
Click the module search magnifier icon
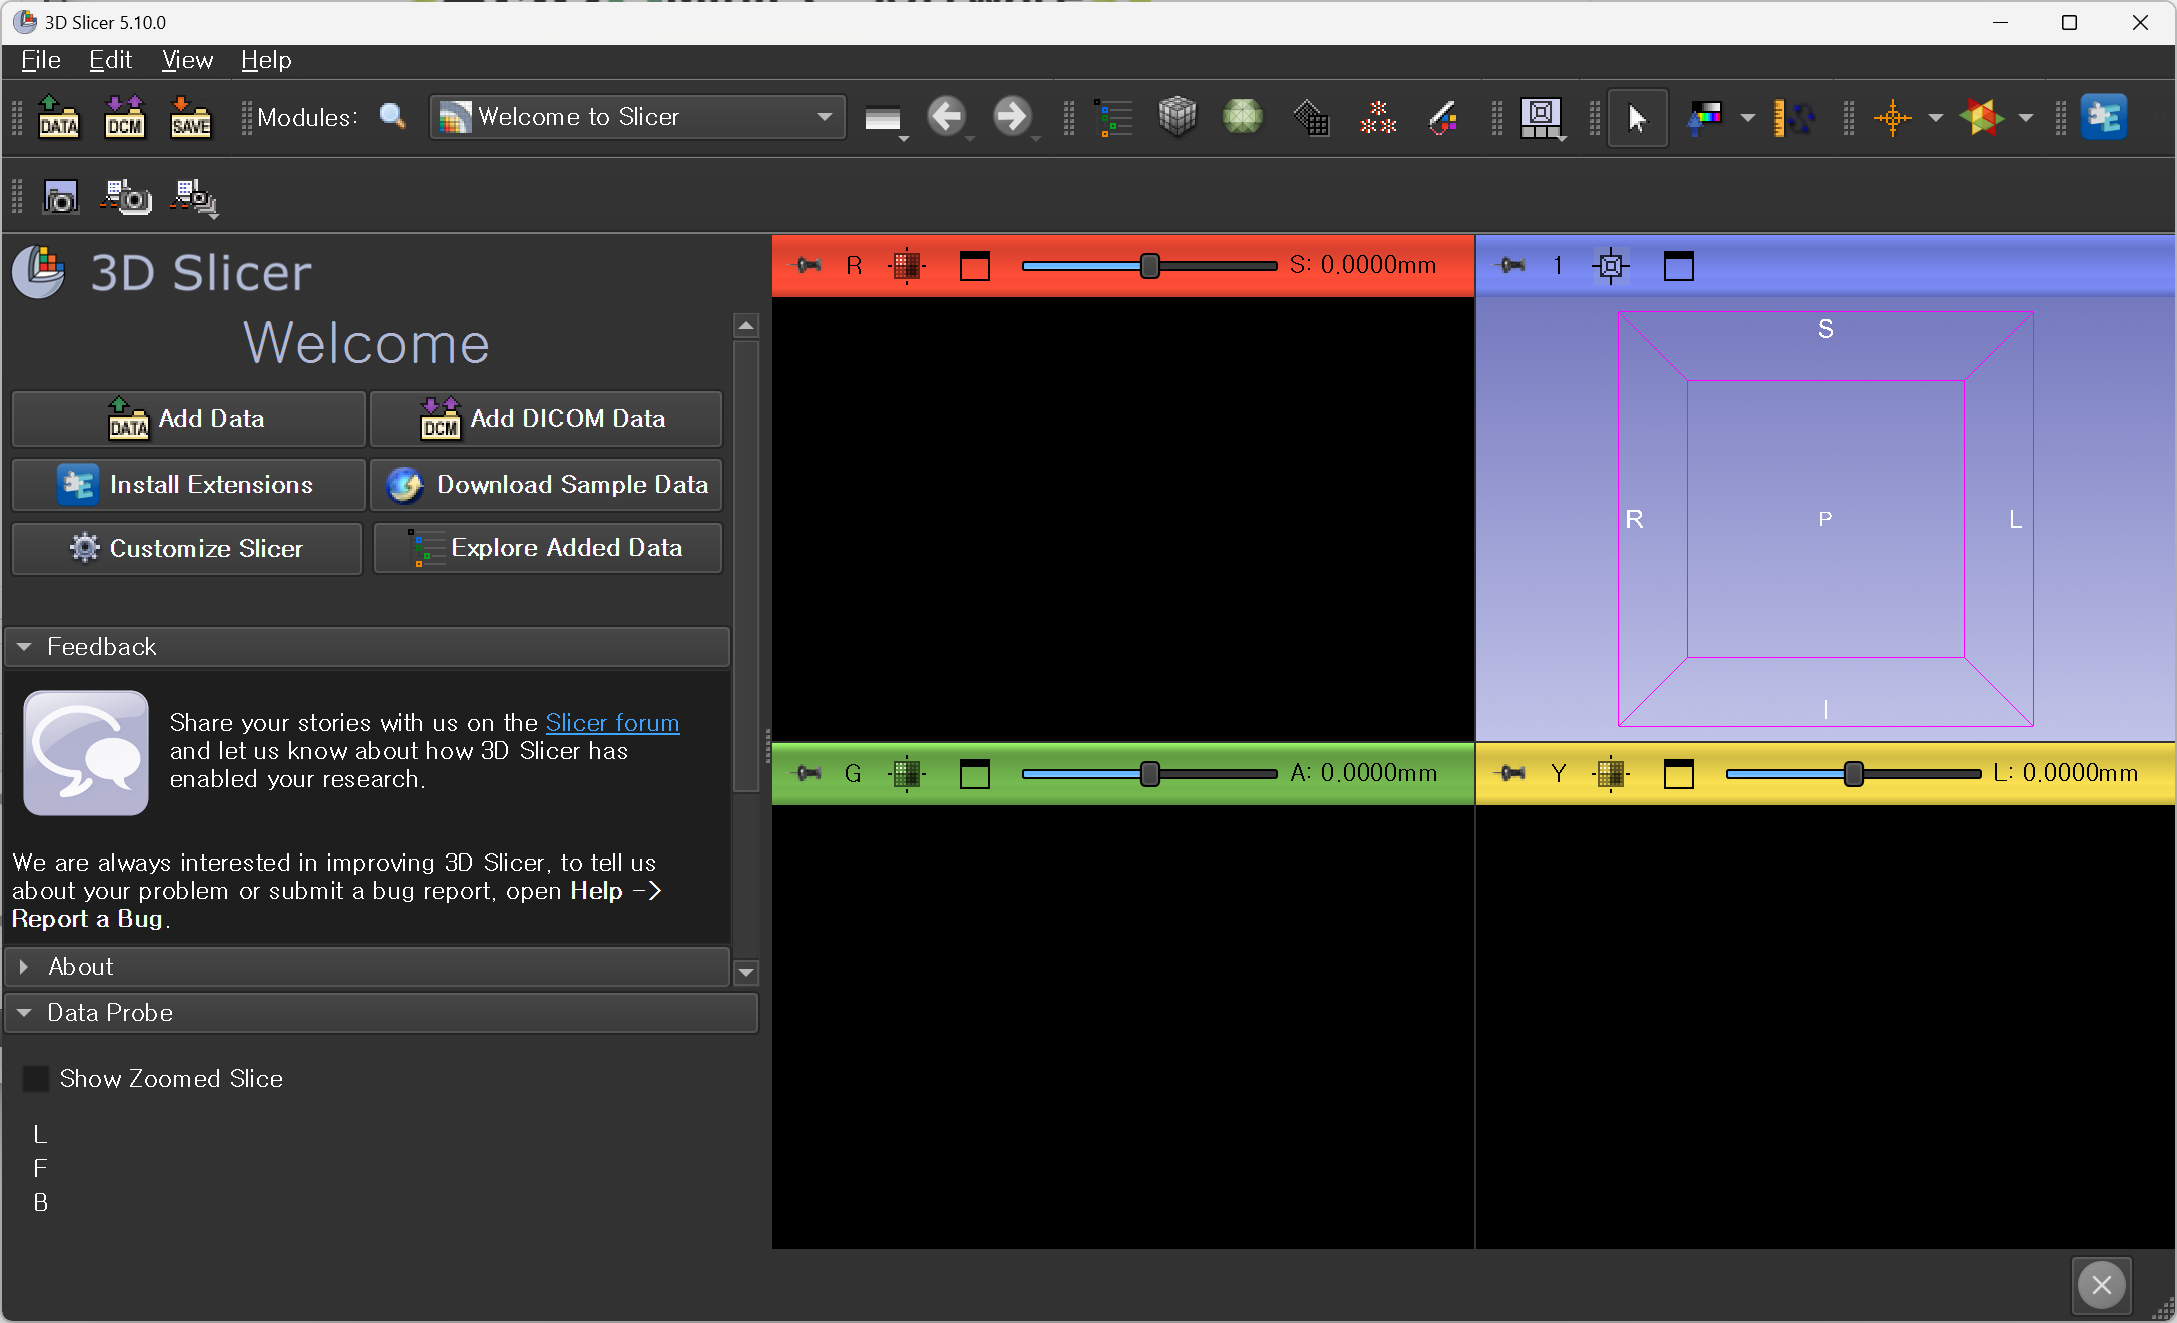tap(393, 117)
